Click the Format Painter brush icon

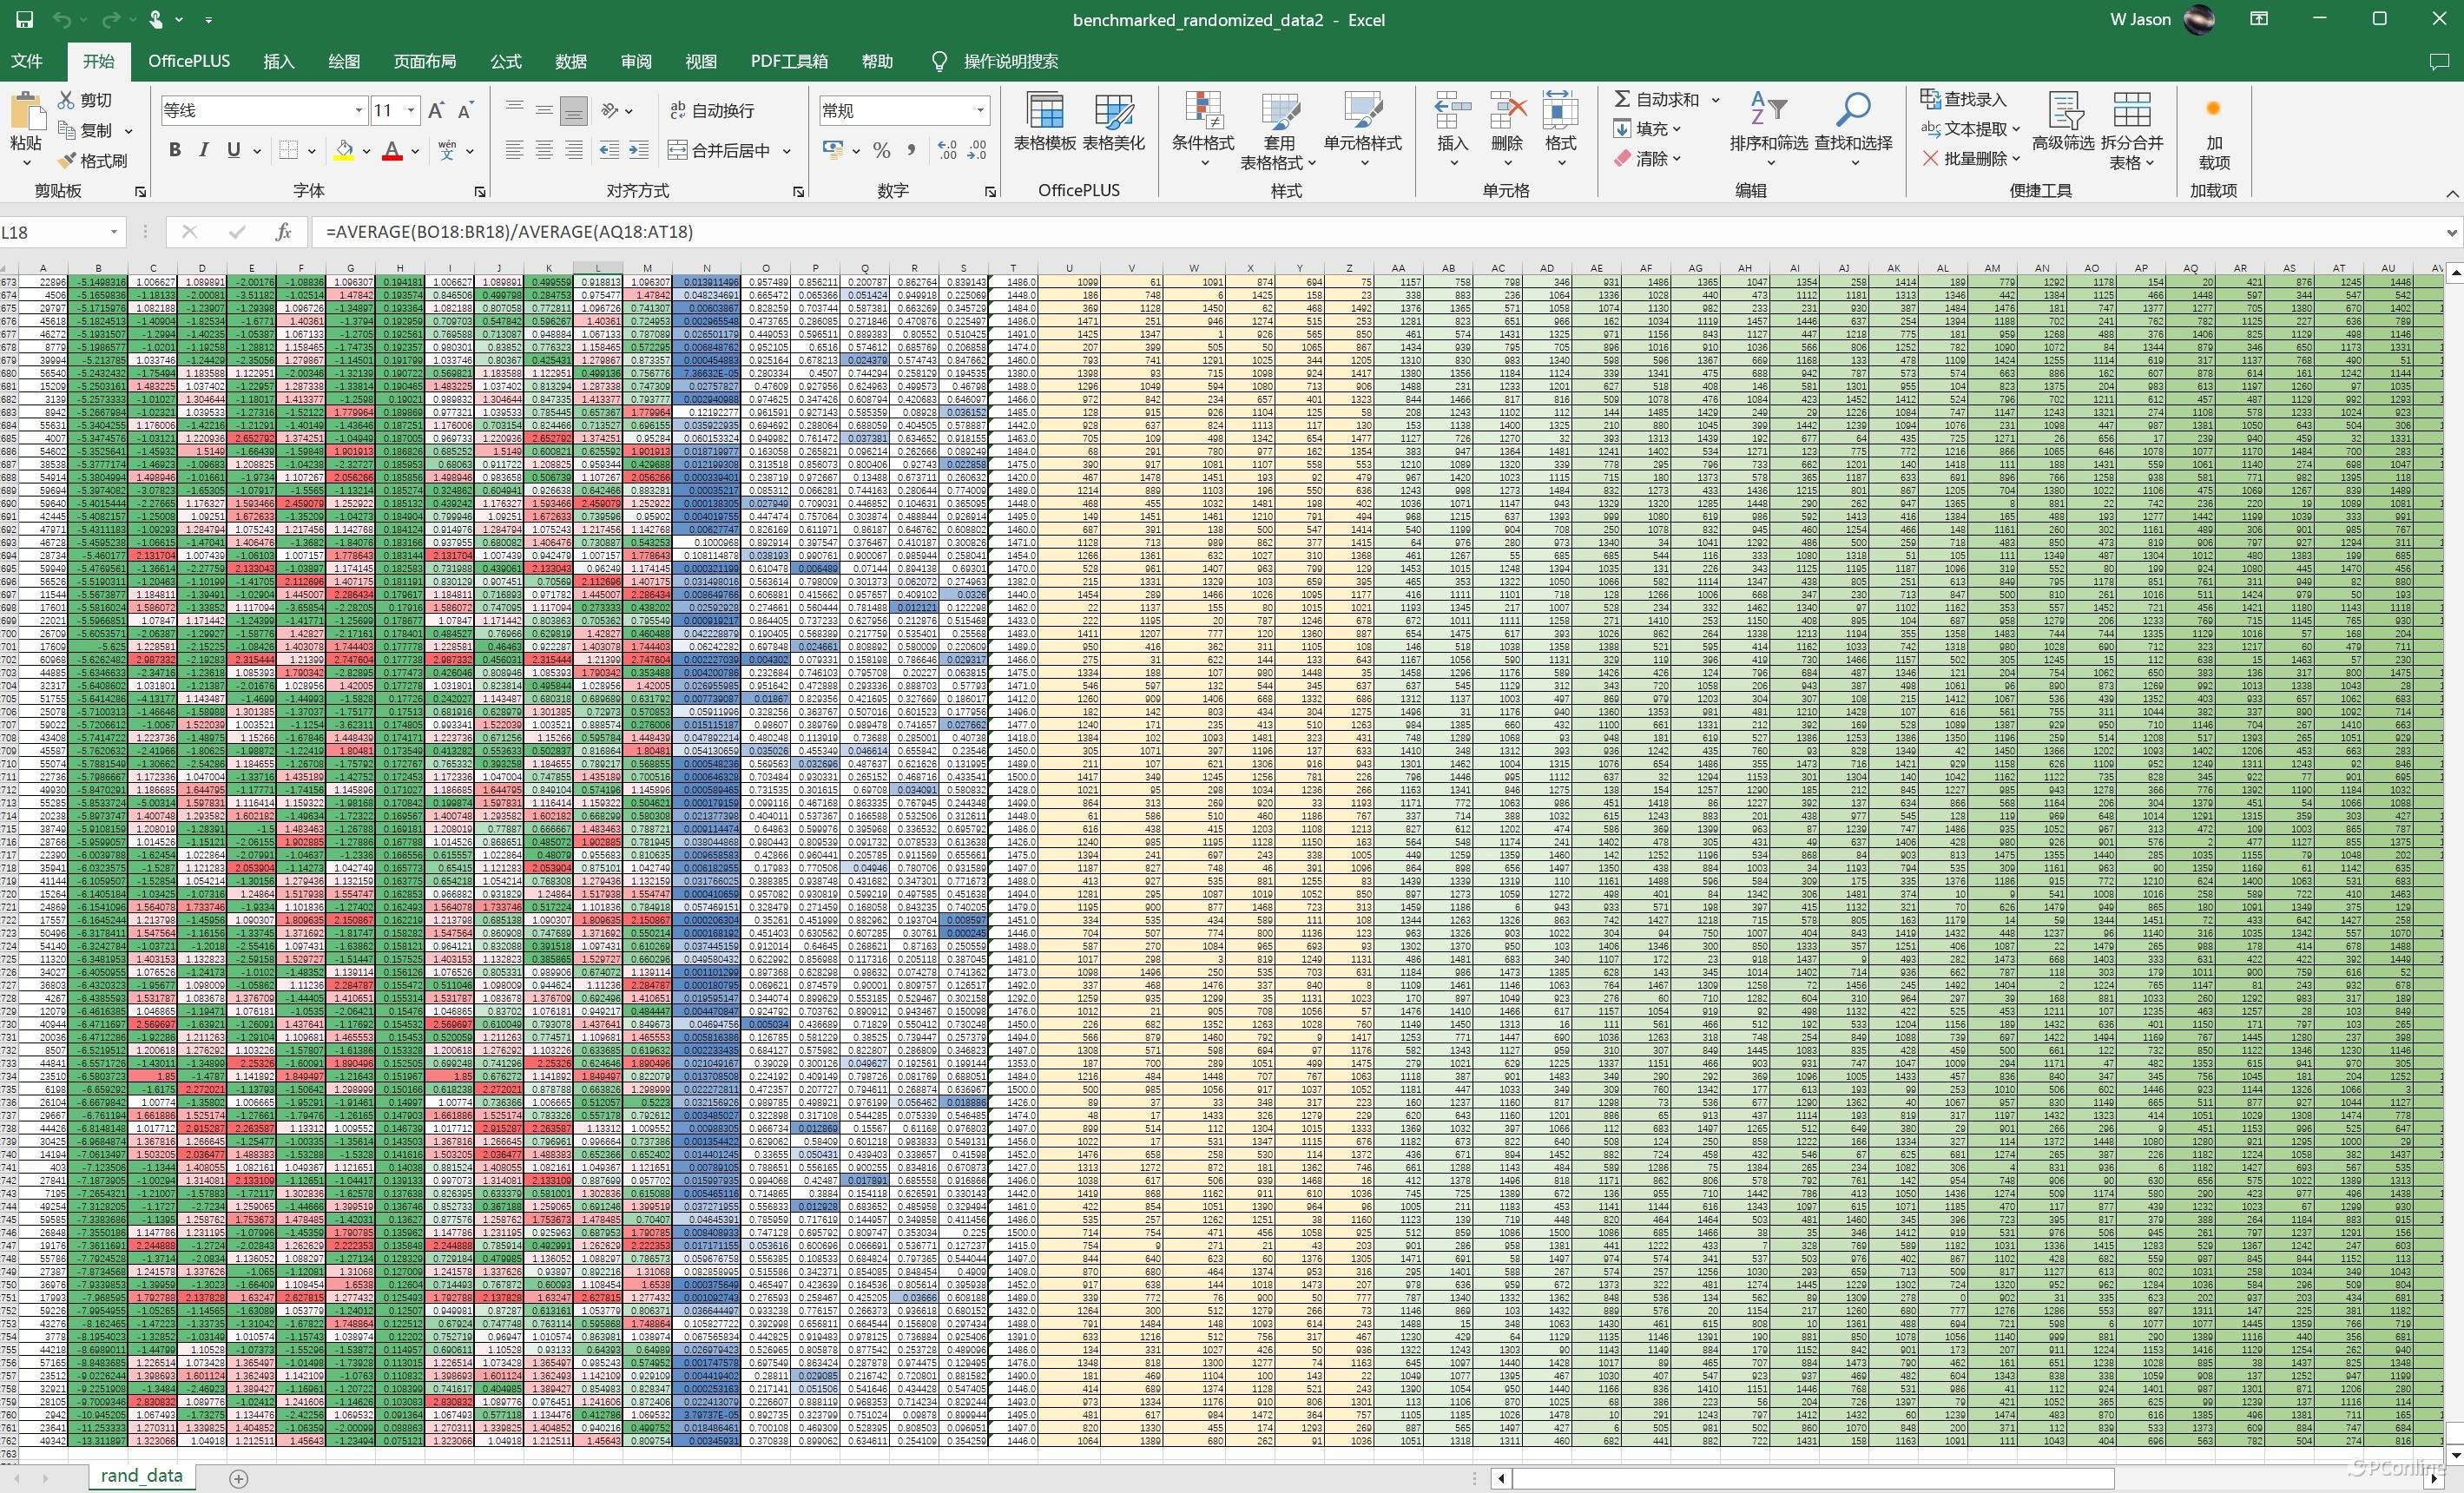(67, 160)
